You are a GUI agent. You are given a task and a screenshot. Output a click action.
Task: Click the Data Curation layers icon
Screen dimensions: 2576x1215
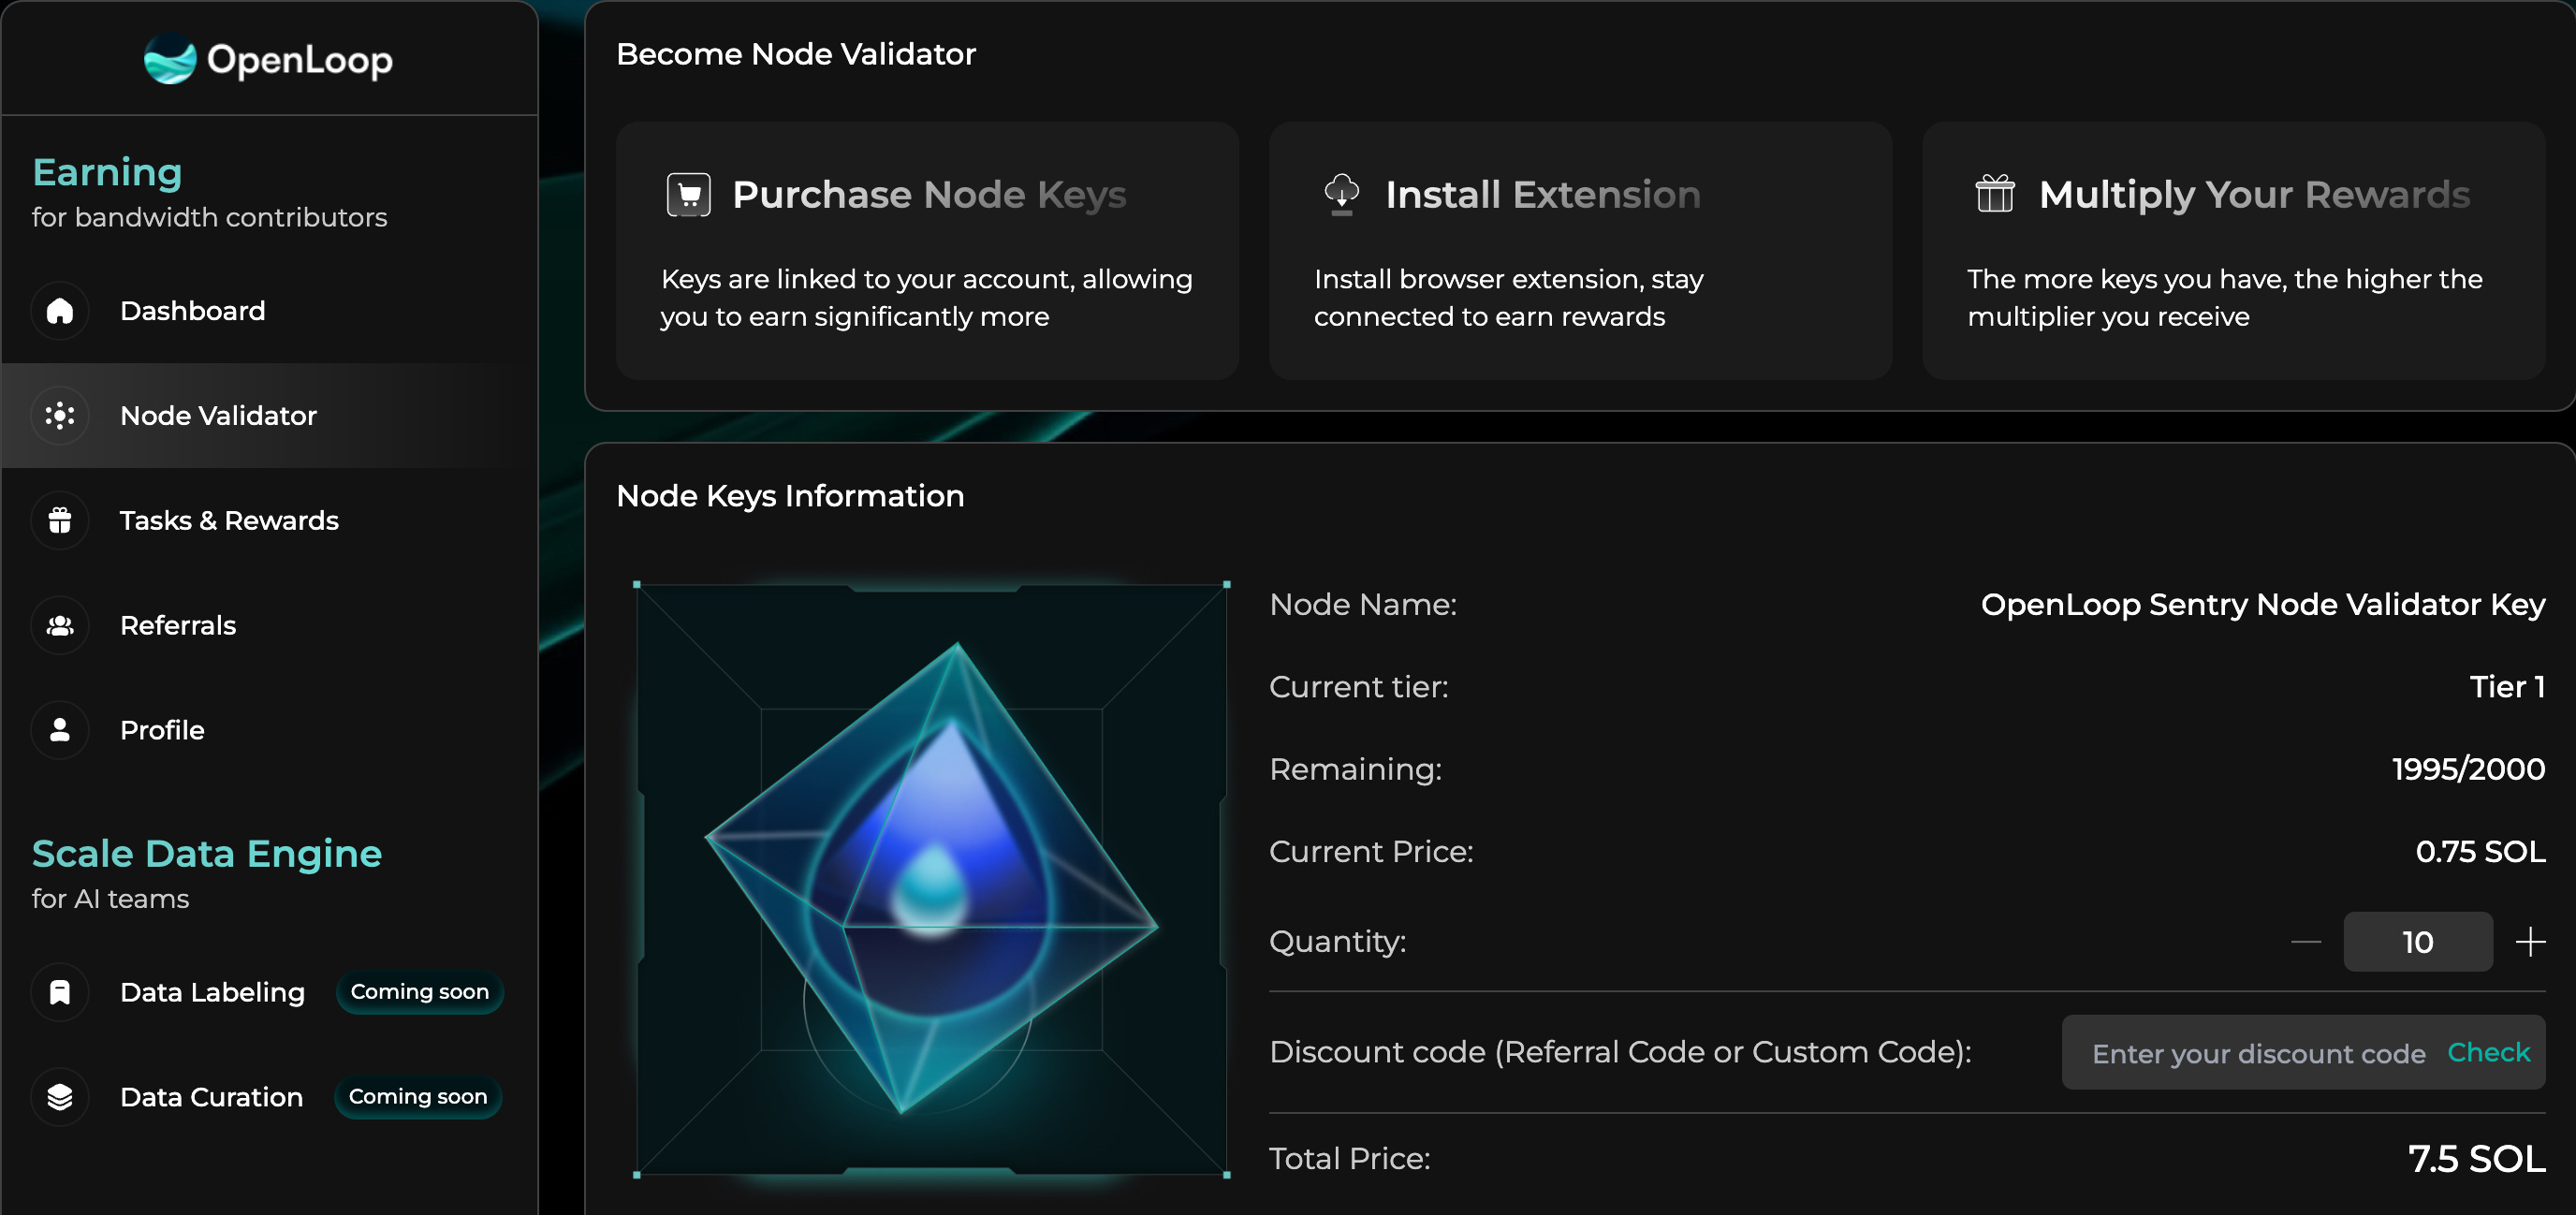point(60,1097)
